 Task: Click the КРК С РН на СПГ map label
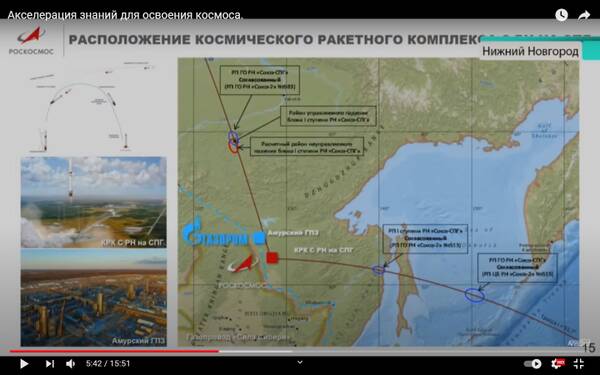tap(324, 250)
